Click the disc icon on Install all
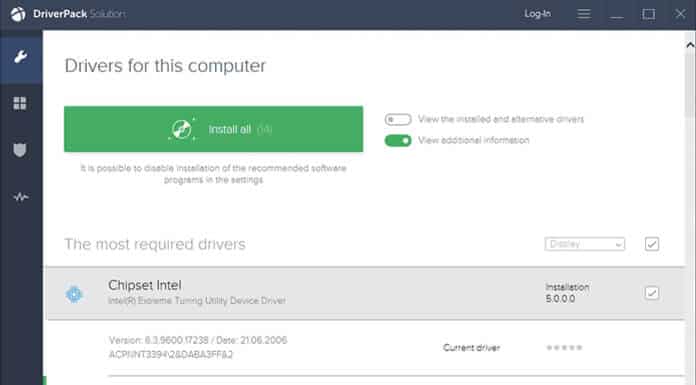The height and width of the screenshot is (385, 696). pos(182,129)
